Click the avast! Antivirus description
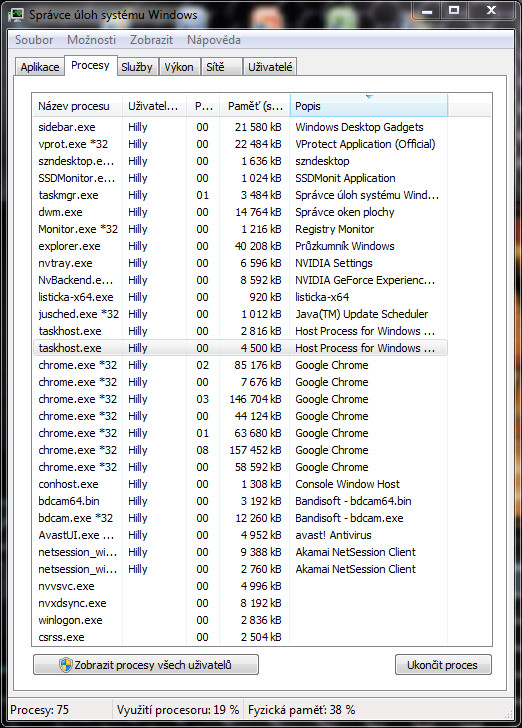 tap(333, 535)
